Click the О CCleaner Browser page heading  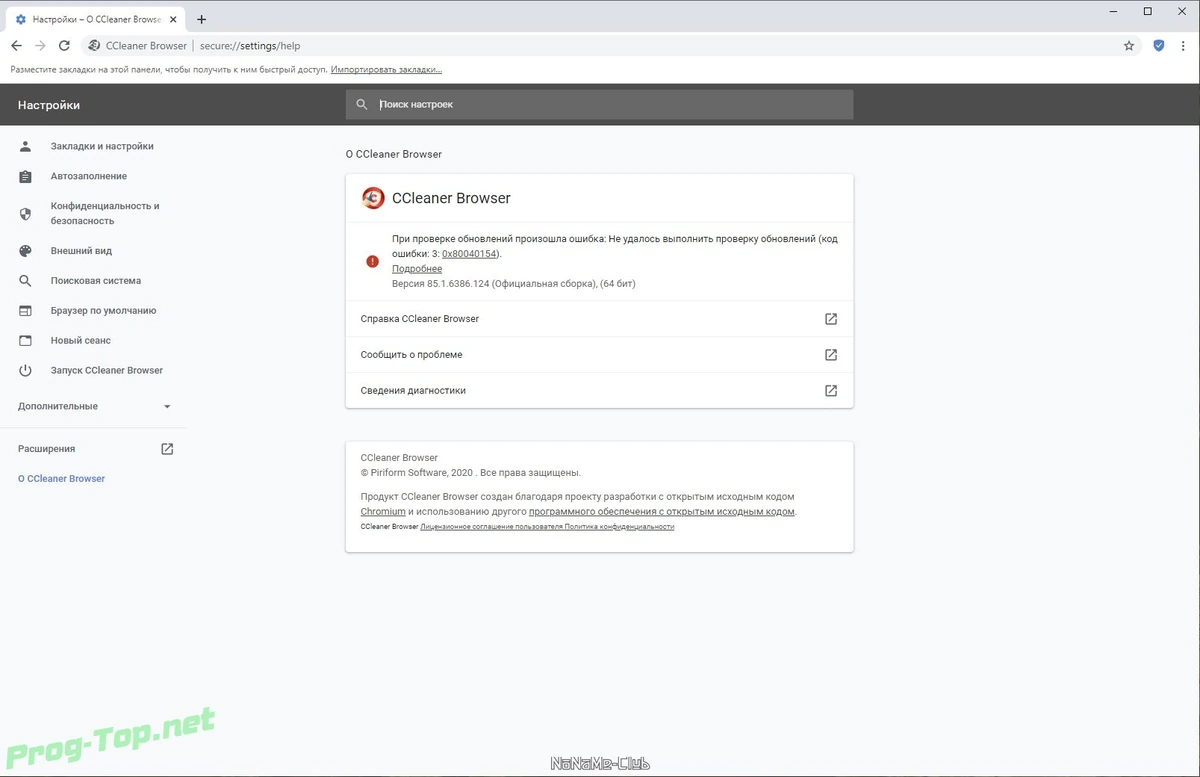click(394, 155)
